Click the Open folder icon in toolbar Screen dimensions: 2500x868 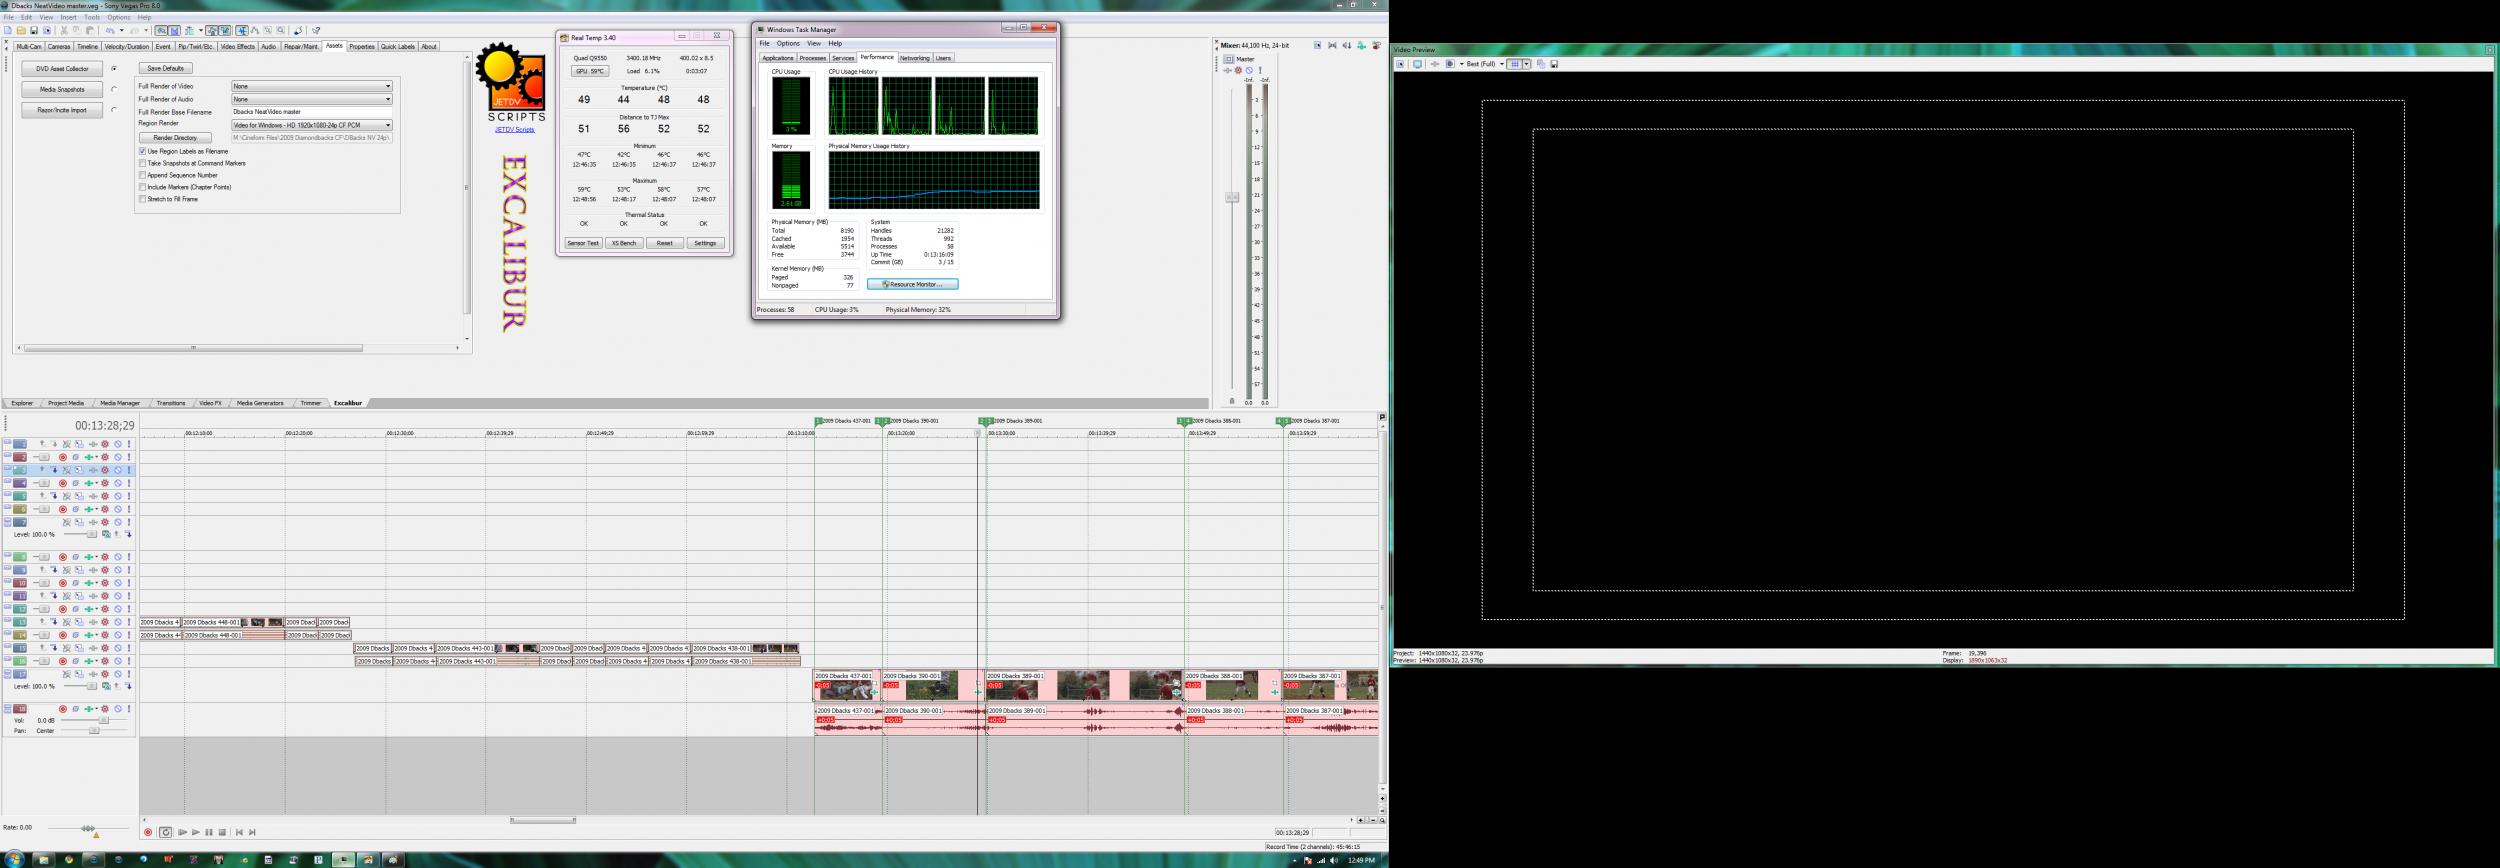point(21,31)
